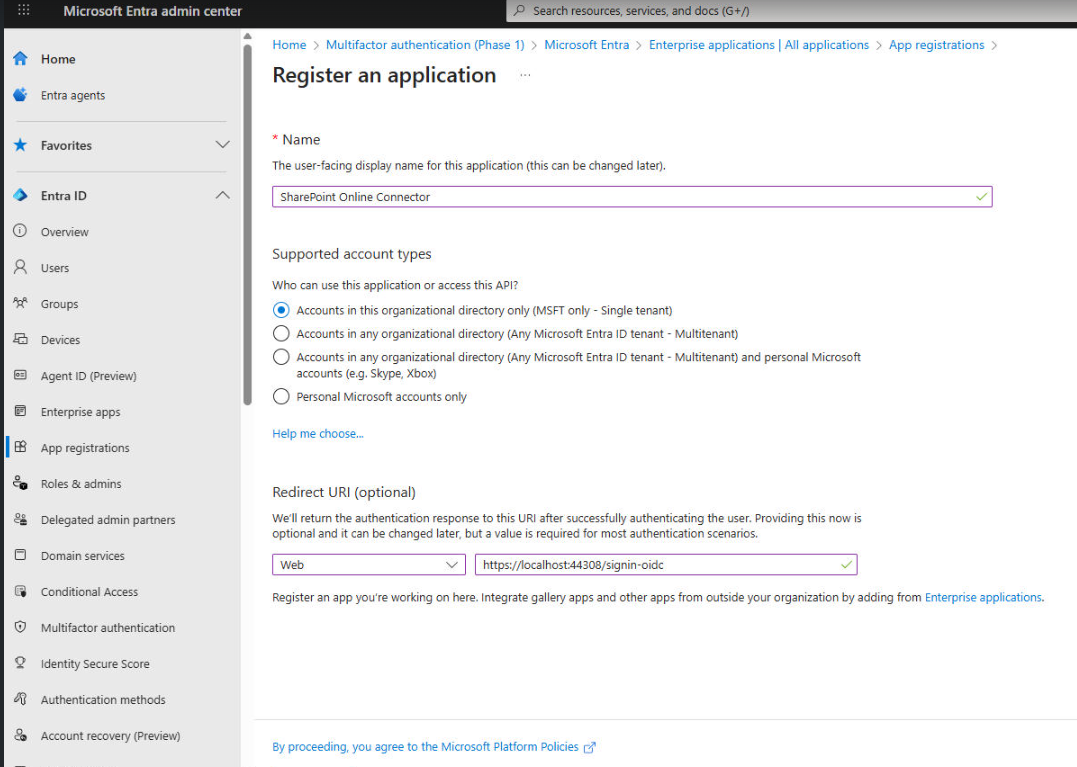Open Conditional Access icon in sidebar
1077x767 pixels.
(x=20, y=592)
